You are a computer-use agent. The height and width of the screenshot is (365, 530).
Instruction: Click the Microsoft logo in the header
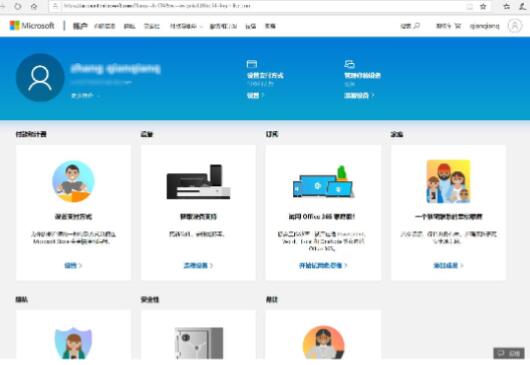pos(32,26)
